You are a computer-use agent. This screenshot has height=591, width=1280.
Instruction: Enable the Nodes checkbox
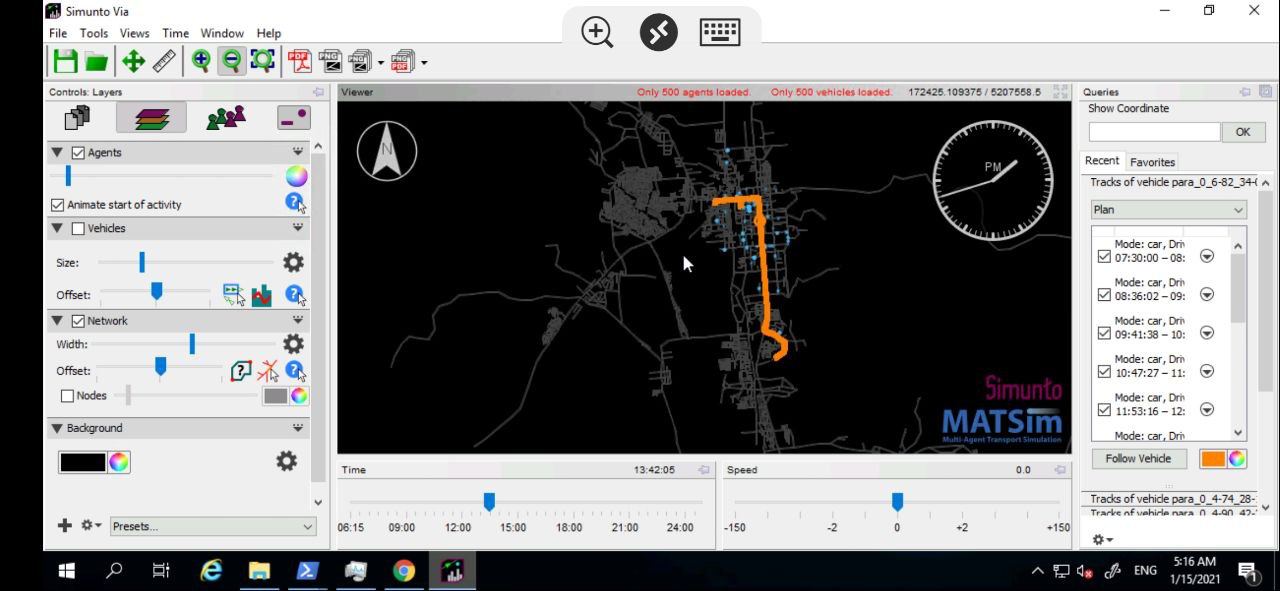[67, 396]
